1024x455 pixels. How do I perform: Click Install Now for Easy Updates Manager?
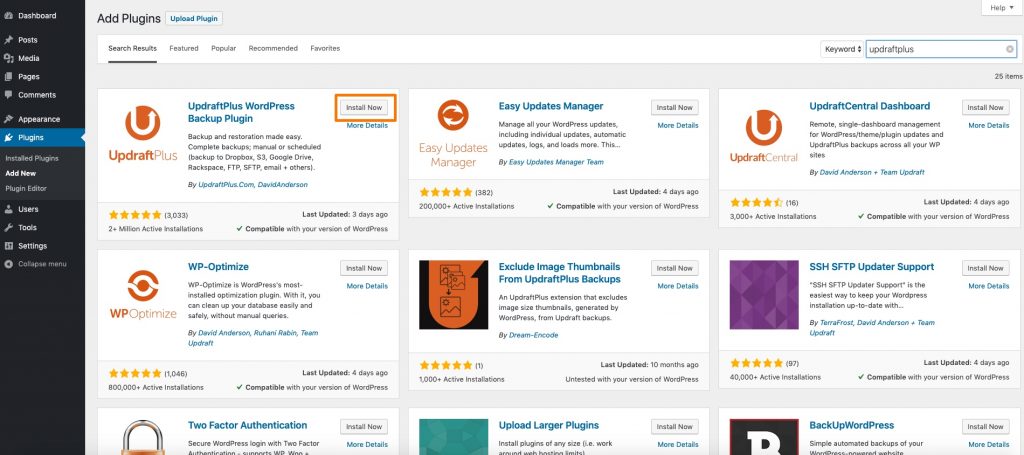coord(675,108)
